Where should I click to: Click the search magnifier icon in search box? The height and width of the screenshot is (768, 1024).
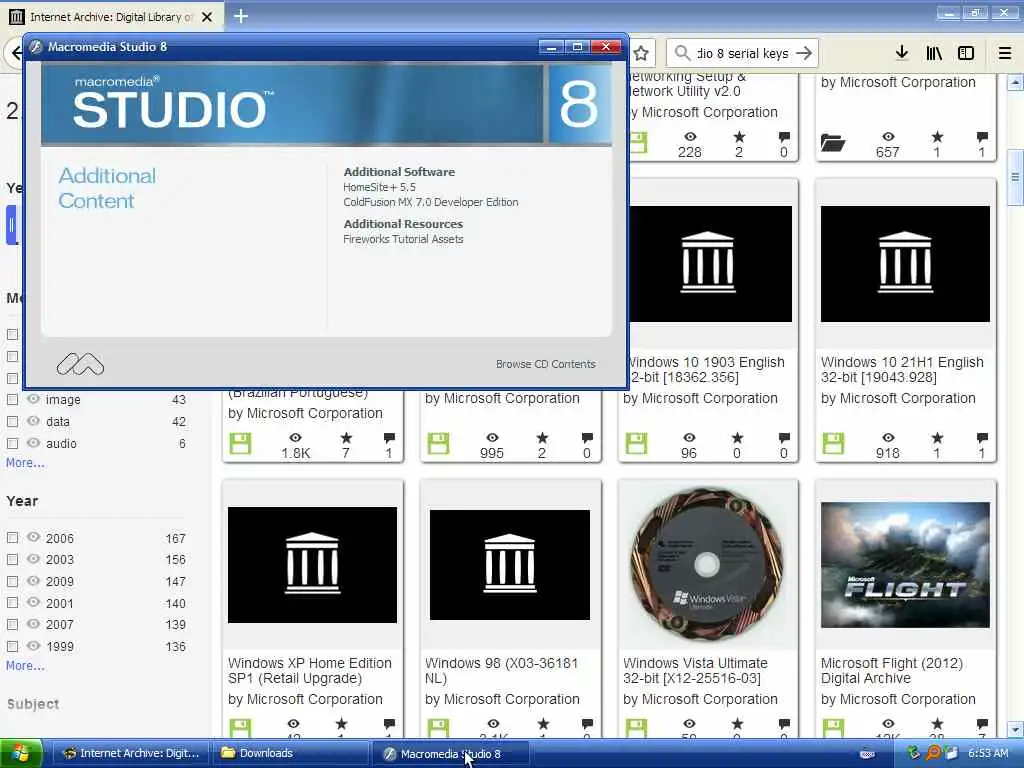(682, 53)
